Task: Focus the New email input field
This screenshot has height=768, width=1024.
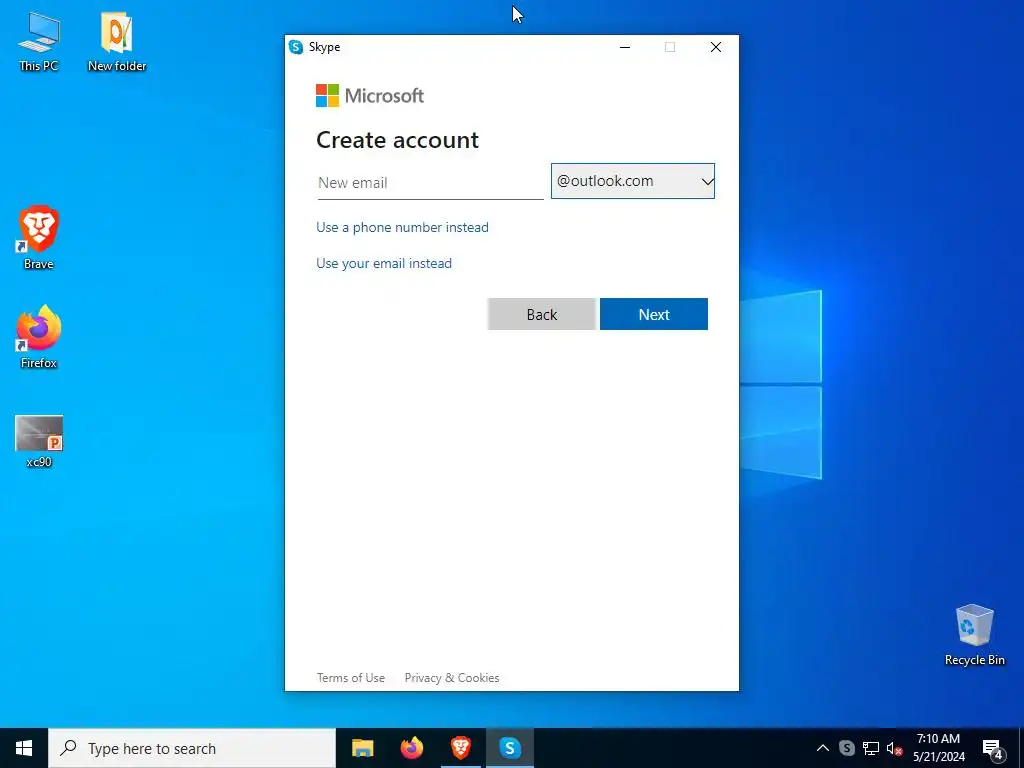Action: [430, 182]
